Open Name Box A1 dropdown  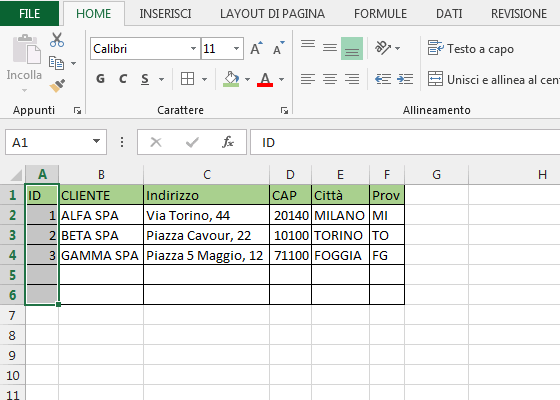click(96, 141)
